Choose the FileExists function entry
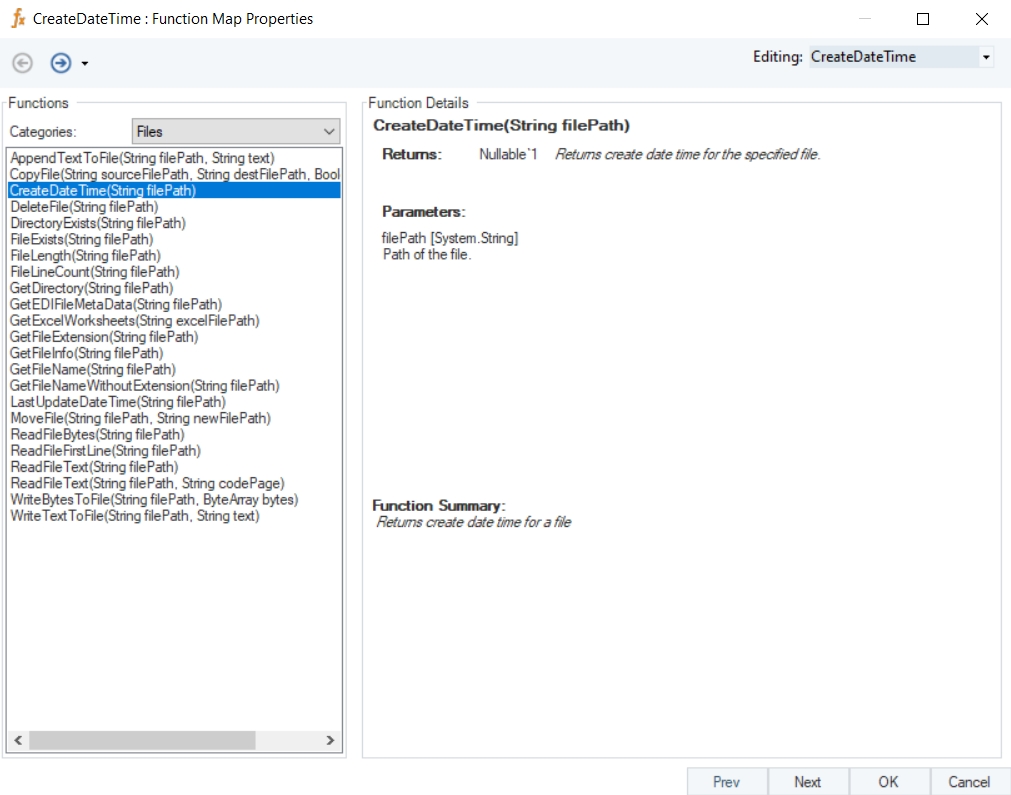The image size is (1011, 795). coord(82,239)
